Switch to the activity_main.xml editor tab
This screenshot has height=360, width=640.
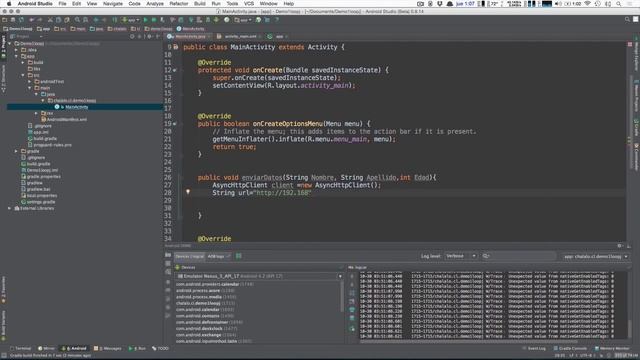(x=240, y=36)
